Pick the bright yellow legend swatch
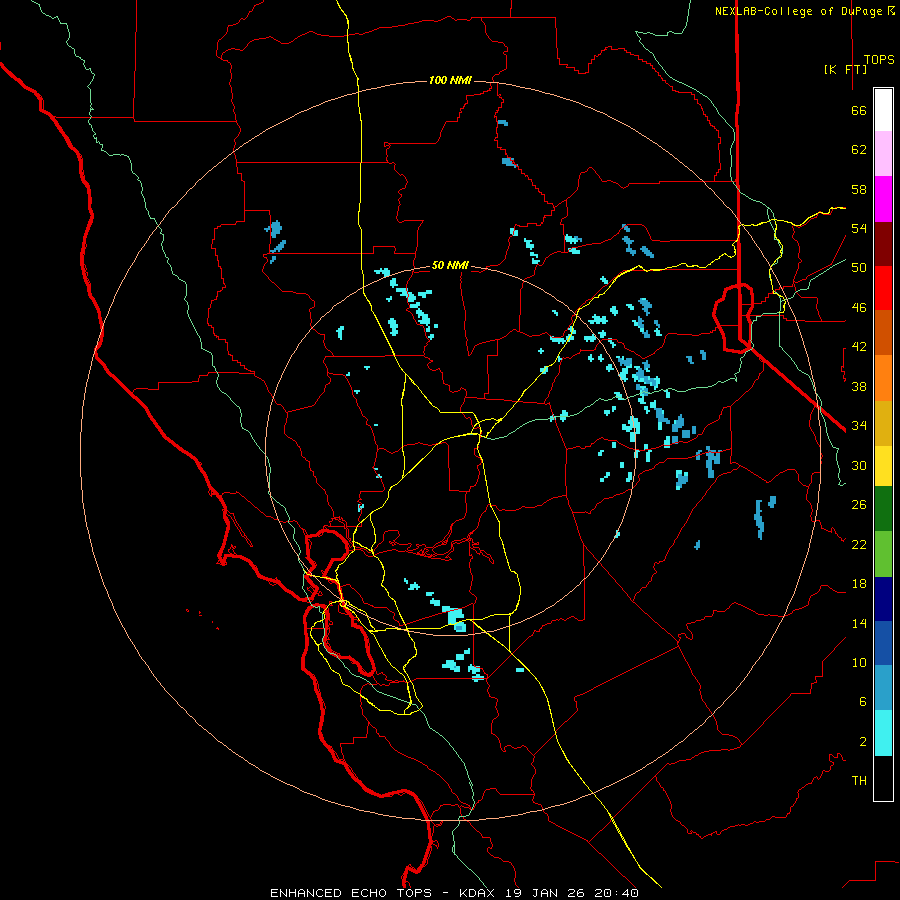 click(883, 466)
